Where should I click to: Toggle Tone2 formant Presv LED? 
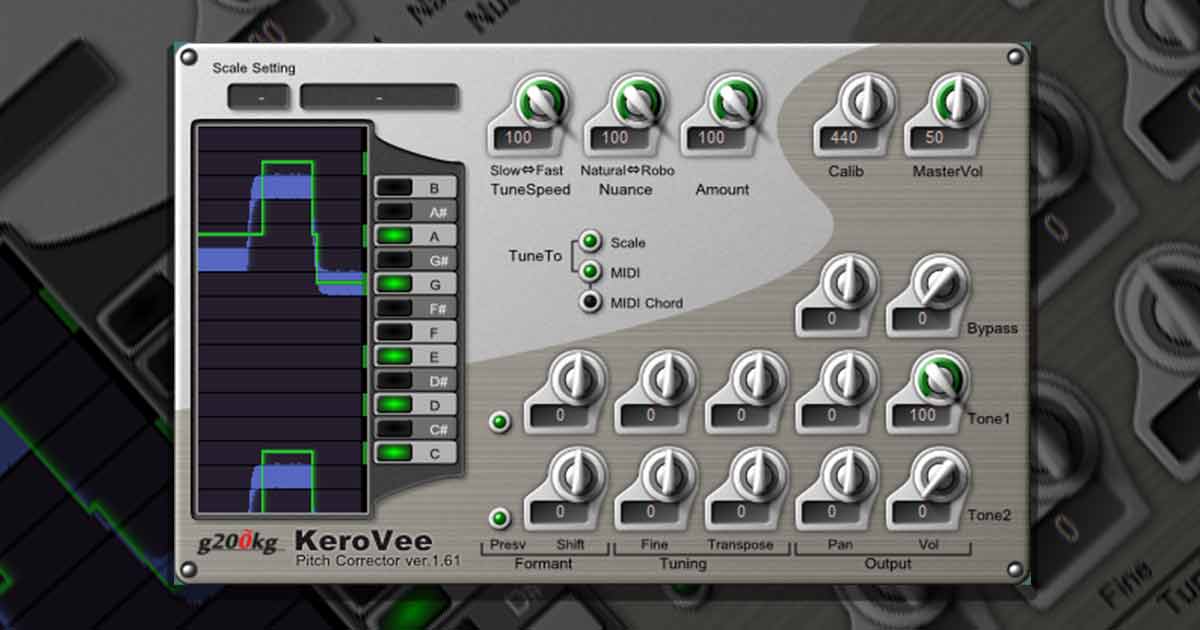(500, 518)
